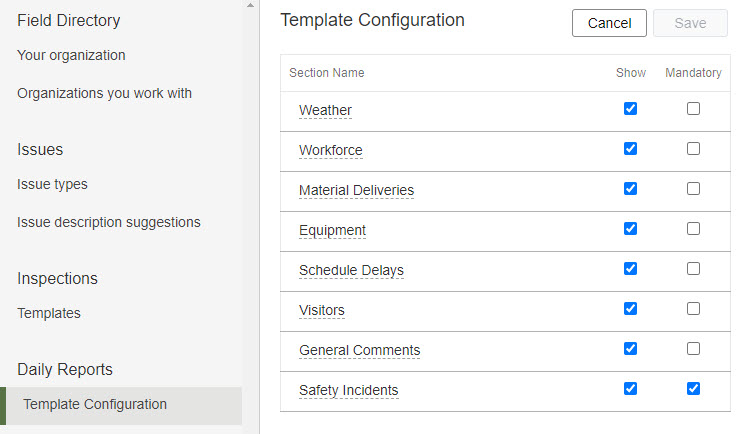
Task: Click sidebar scrollbar up arrow
Action: (x=251, y=5)
